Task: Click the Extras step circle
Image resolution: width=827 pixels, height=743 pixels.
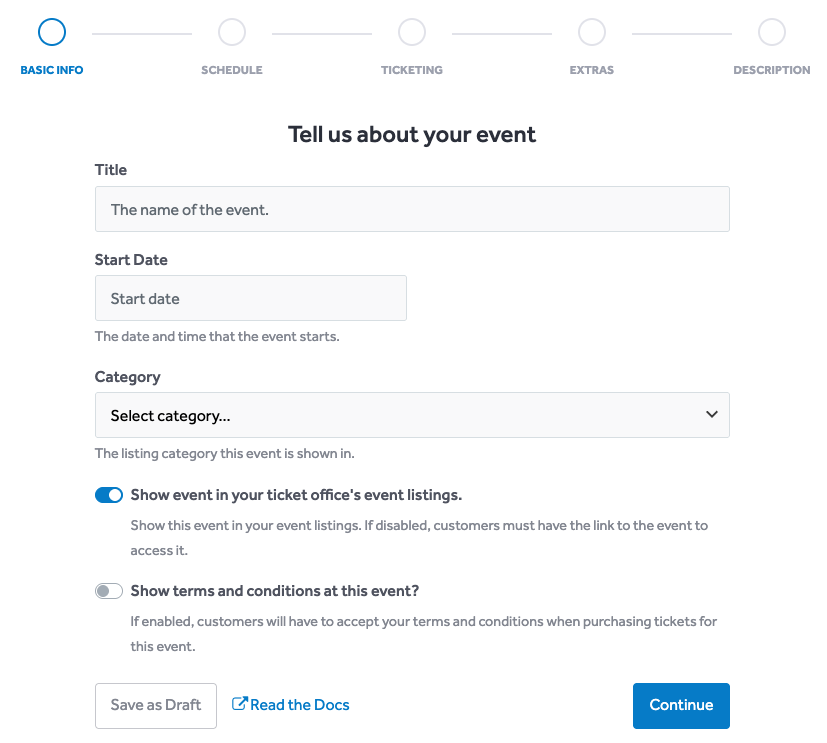Action: [592, 32]
